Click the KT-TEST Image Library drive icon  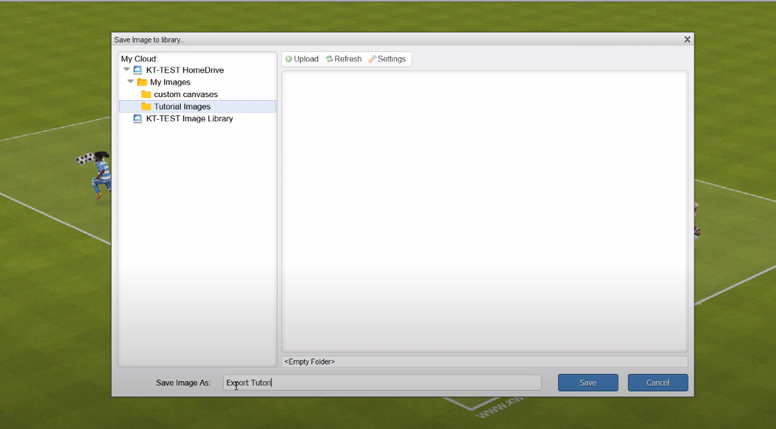(x=138, y=118)
